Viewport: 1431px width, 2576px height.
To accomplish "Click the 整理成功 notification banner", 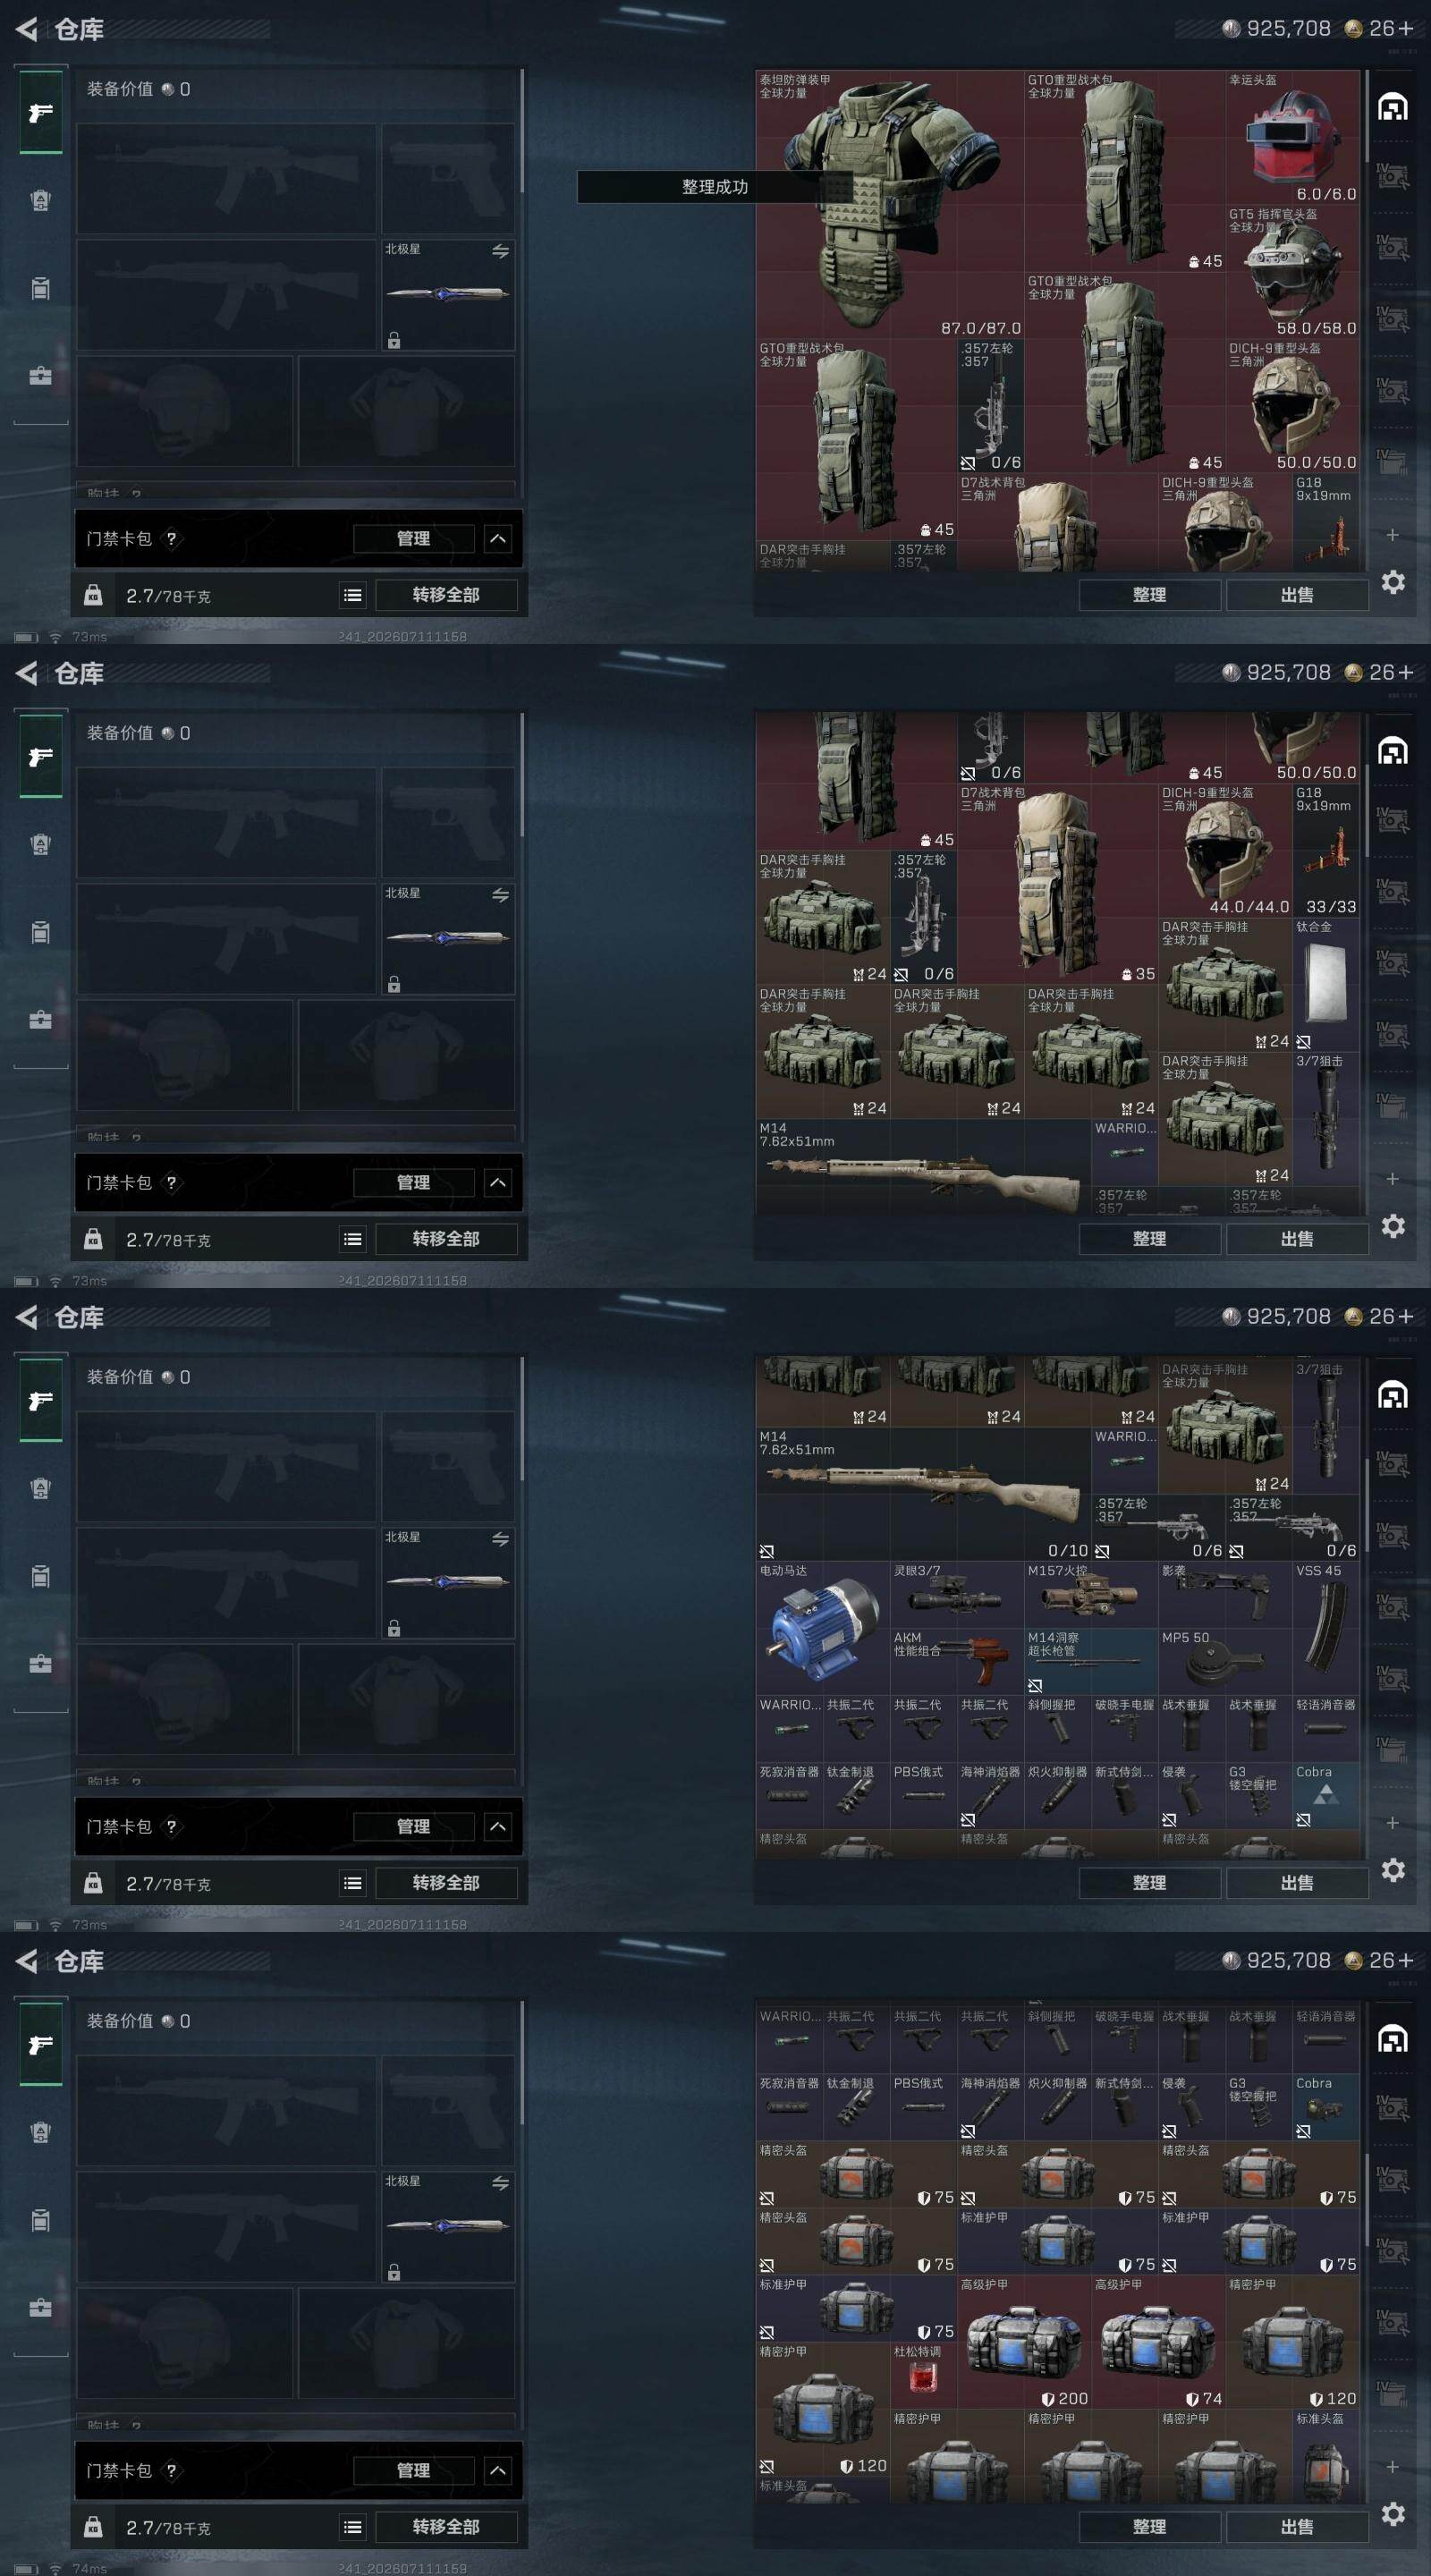I will click(x=714, y=187).
